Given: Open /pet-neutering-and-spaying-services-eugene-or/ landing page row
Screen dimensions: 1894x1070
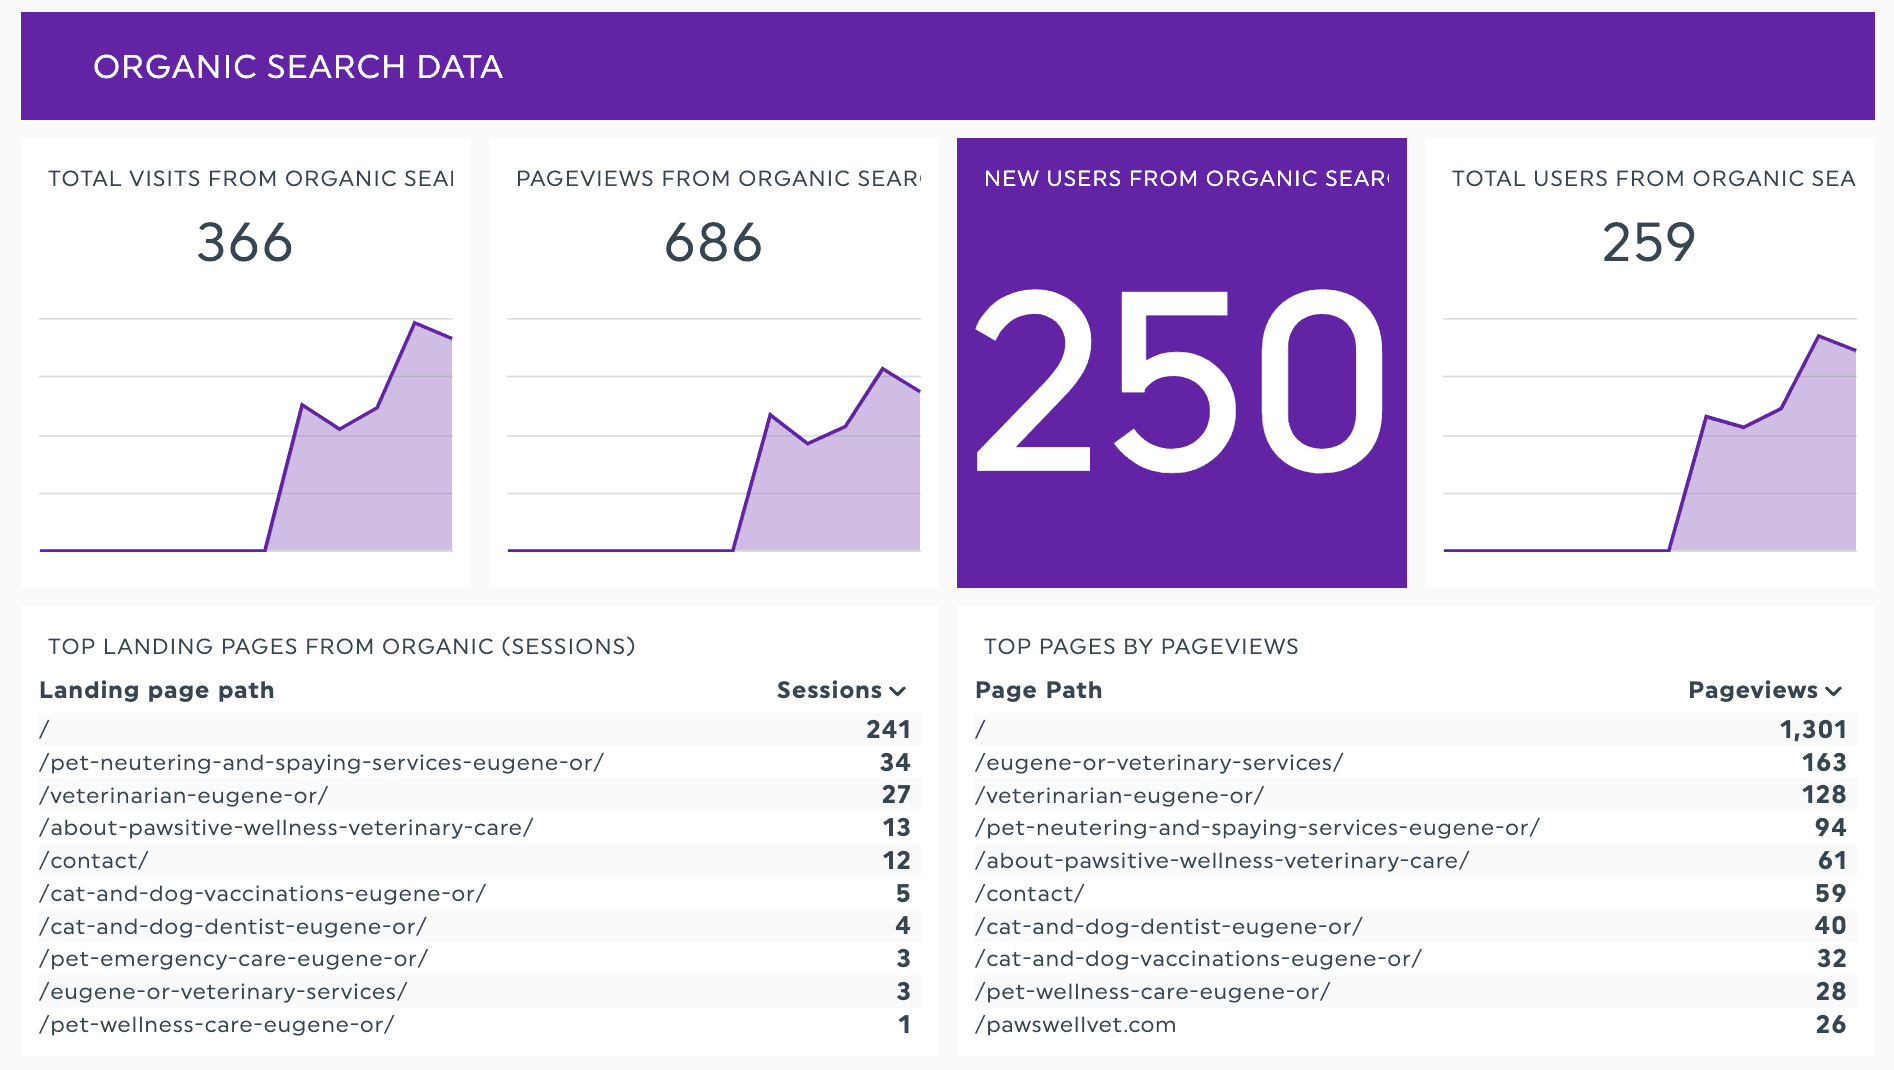Looking at the screenshot, I should (x=321, y=762).
